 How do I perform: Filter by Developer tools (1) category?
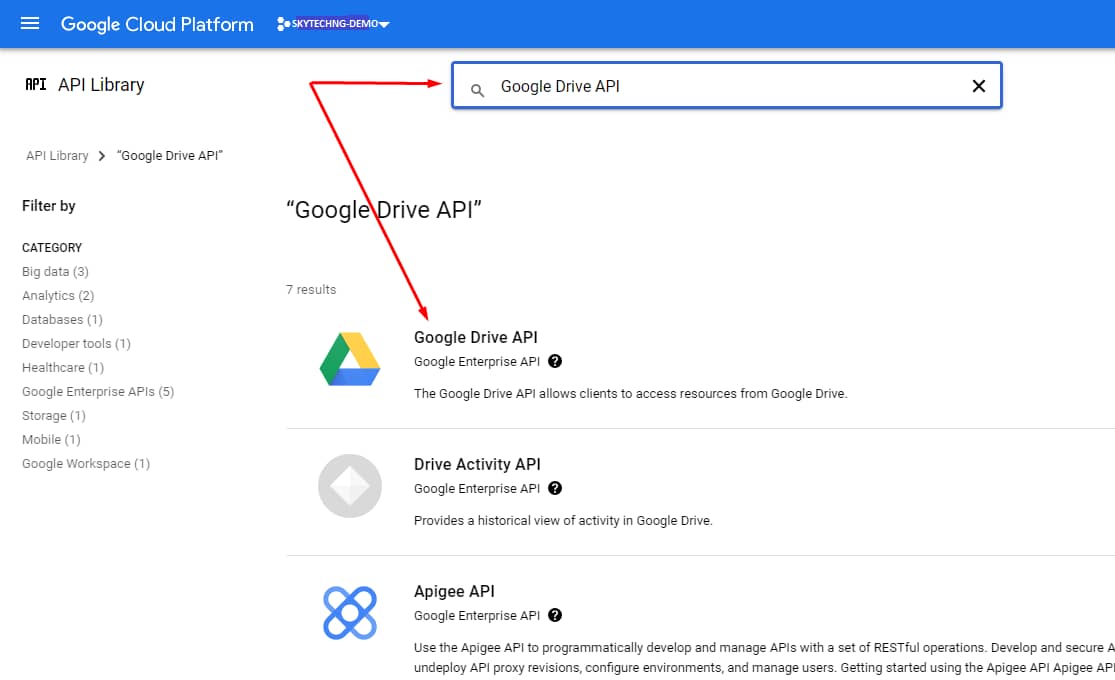(76, 344)
